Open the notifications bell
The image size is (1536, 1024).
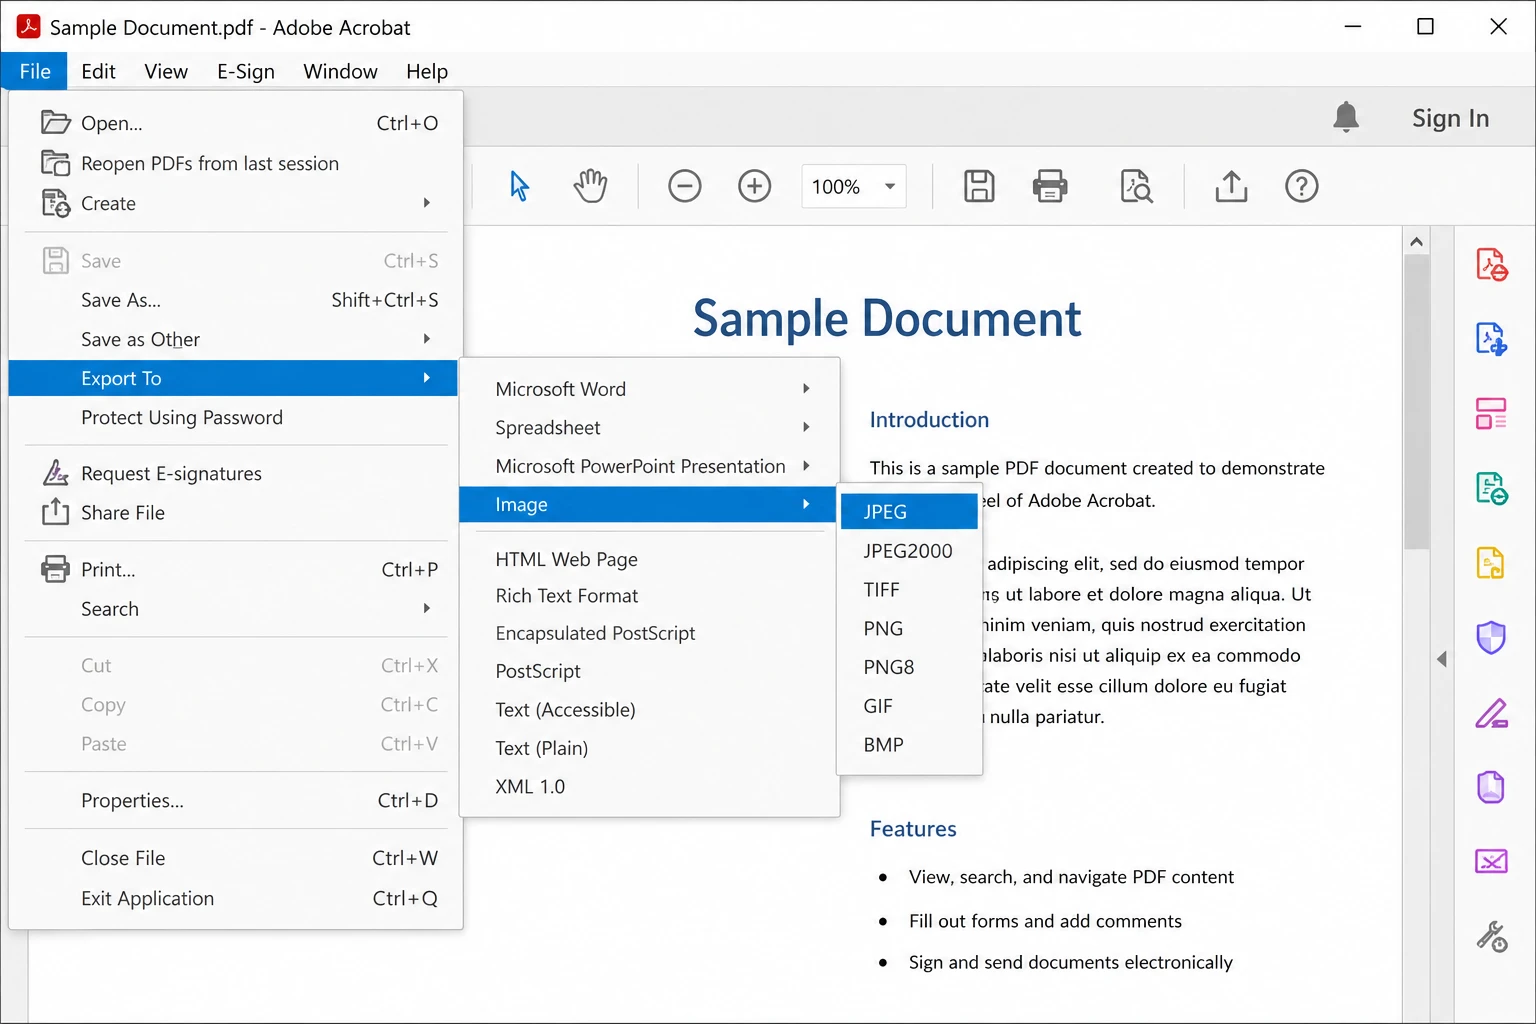(1346, 117)
